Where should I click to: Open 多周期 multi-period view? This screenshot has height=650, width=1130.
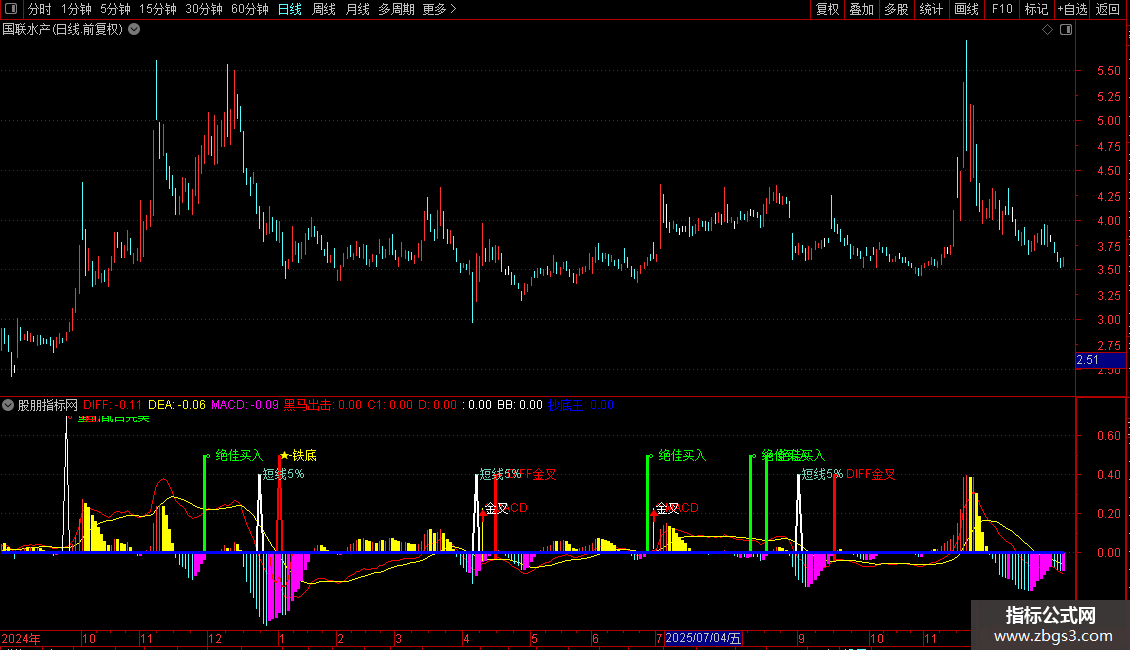click(396, 9)
